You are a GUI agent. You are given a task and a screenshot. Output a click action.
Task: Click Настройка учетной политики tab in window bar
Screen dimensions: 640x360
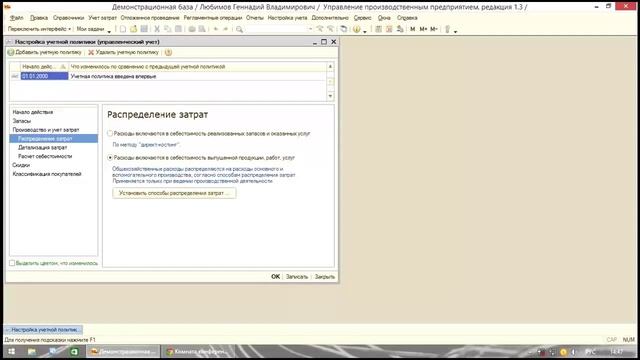click(x=44, y=330)
